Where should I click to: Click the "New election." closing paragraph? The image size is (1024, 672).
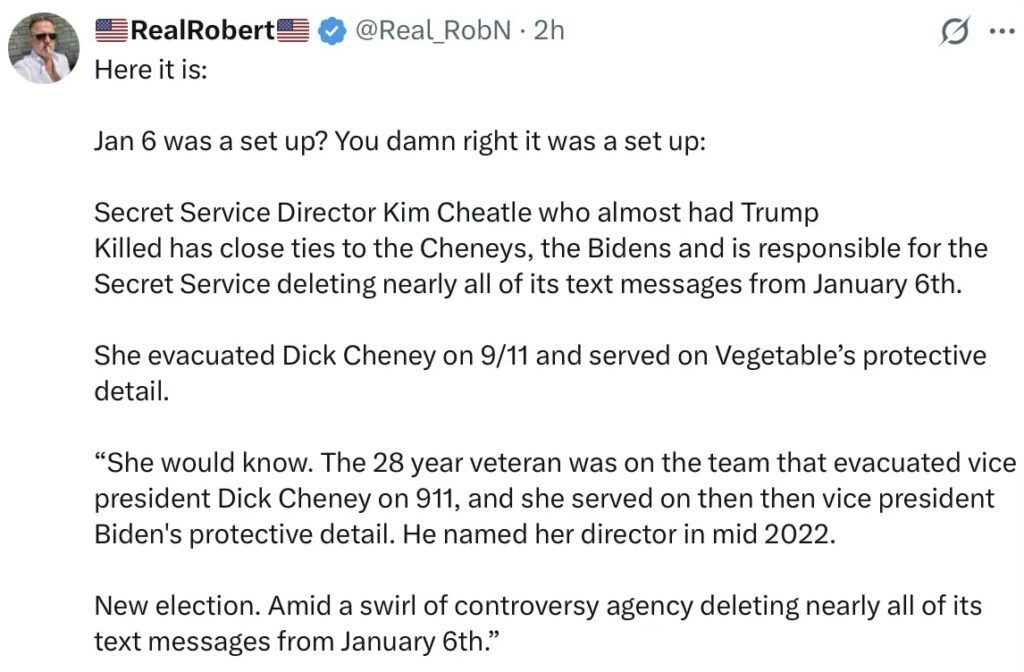click(538, 605)
